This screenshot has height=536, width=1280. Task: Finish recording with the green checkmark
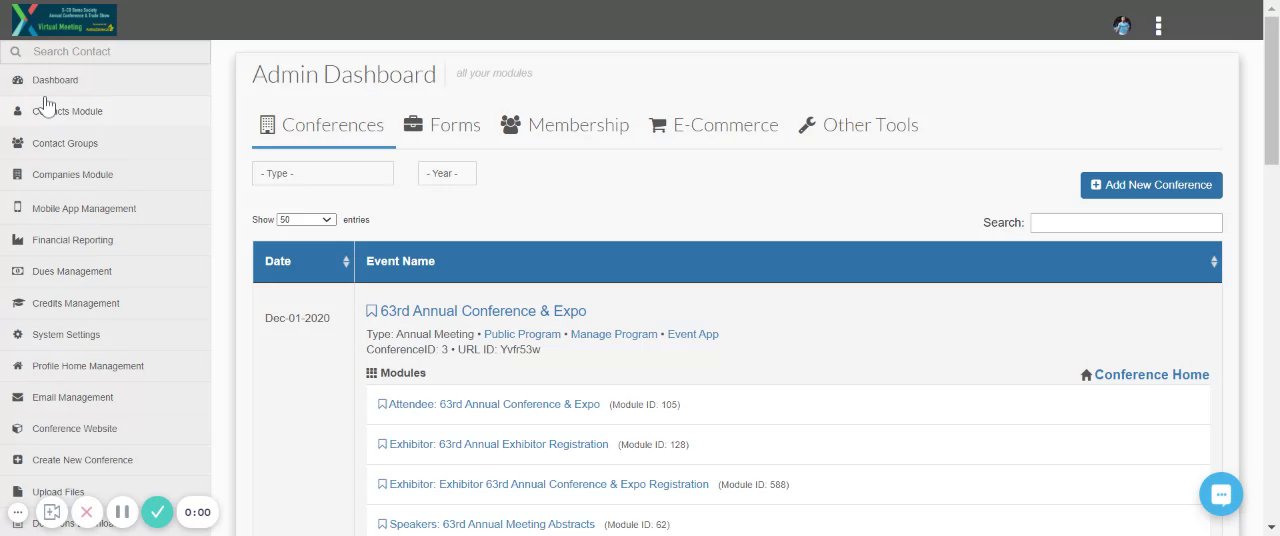[157, 512]
